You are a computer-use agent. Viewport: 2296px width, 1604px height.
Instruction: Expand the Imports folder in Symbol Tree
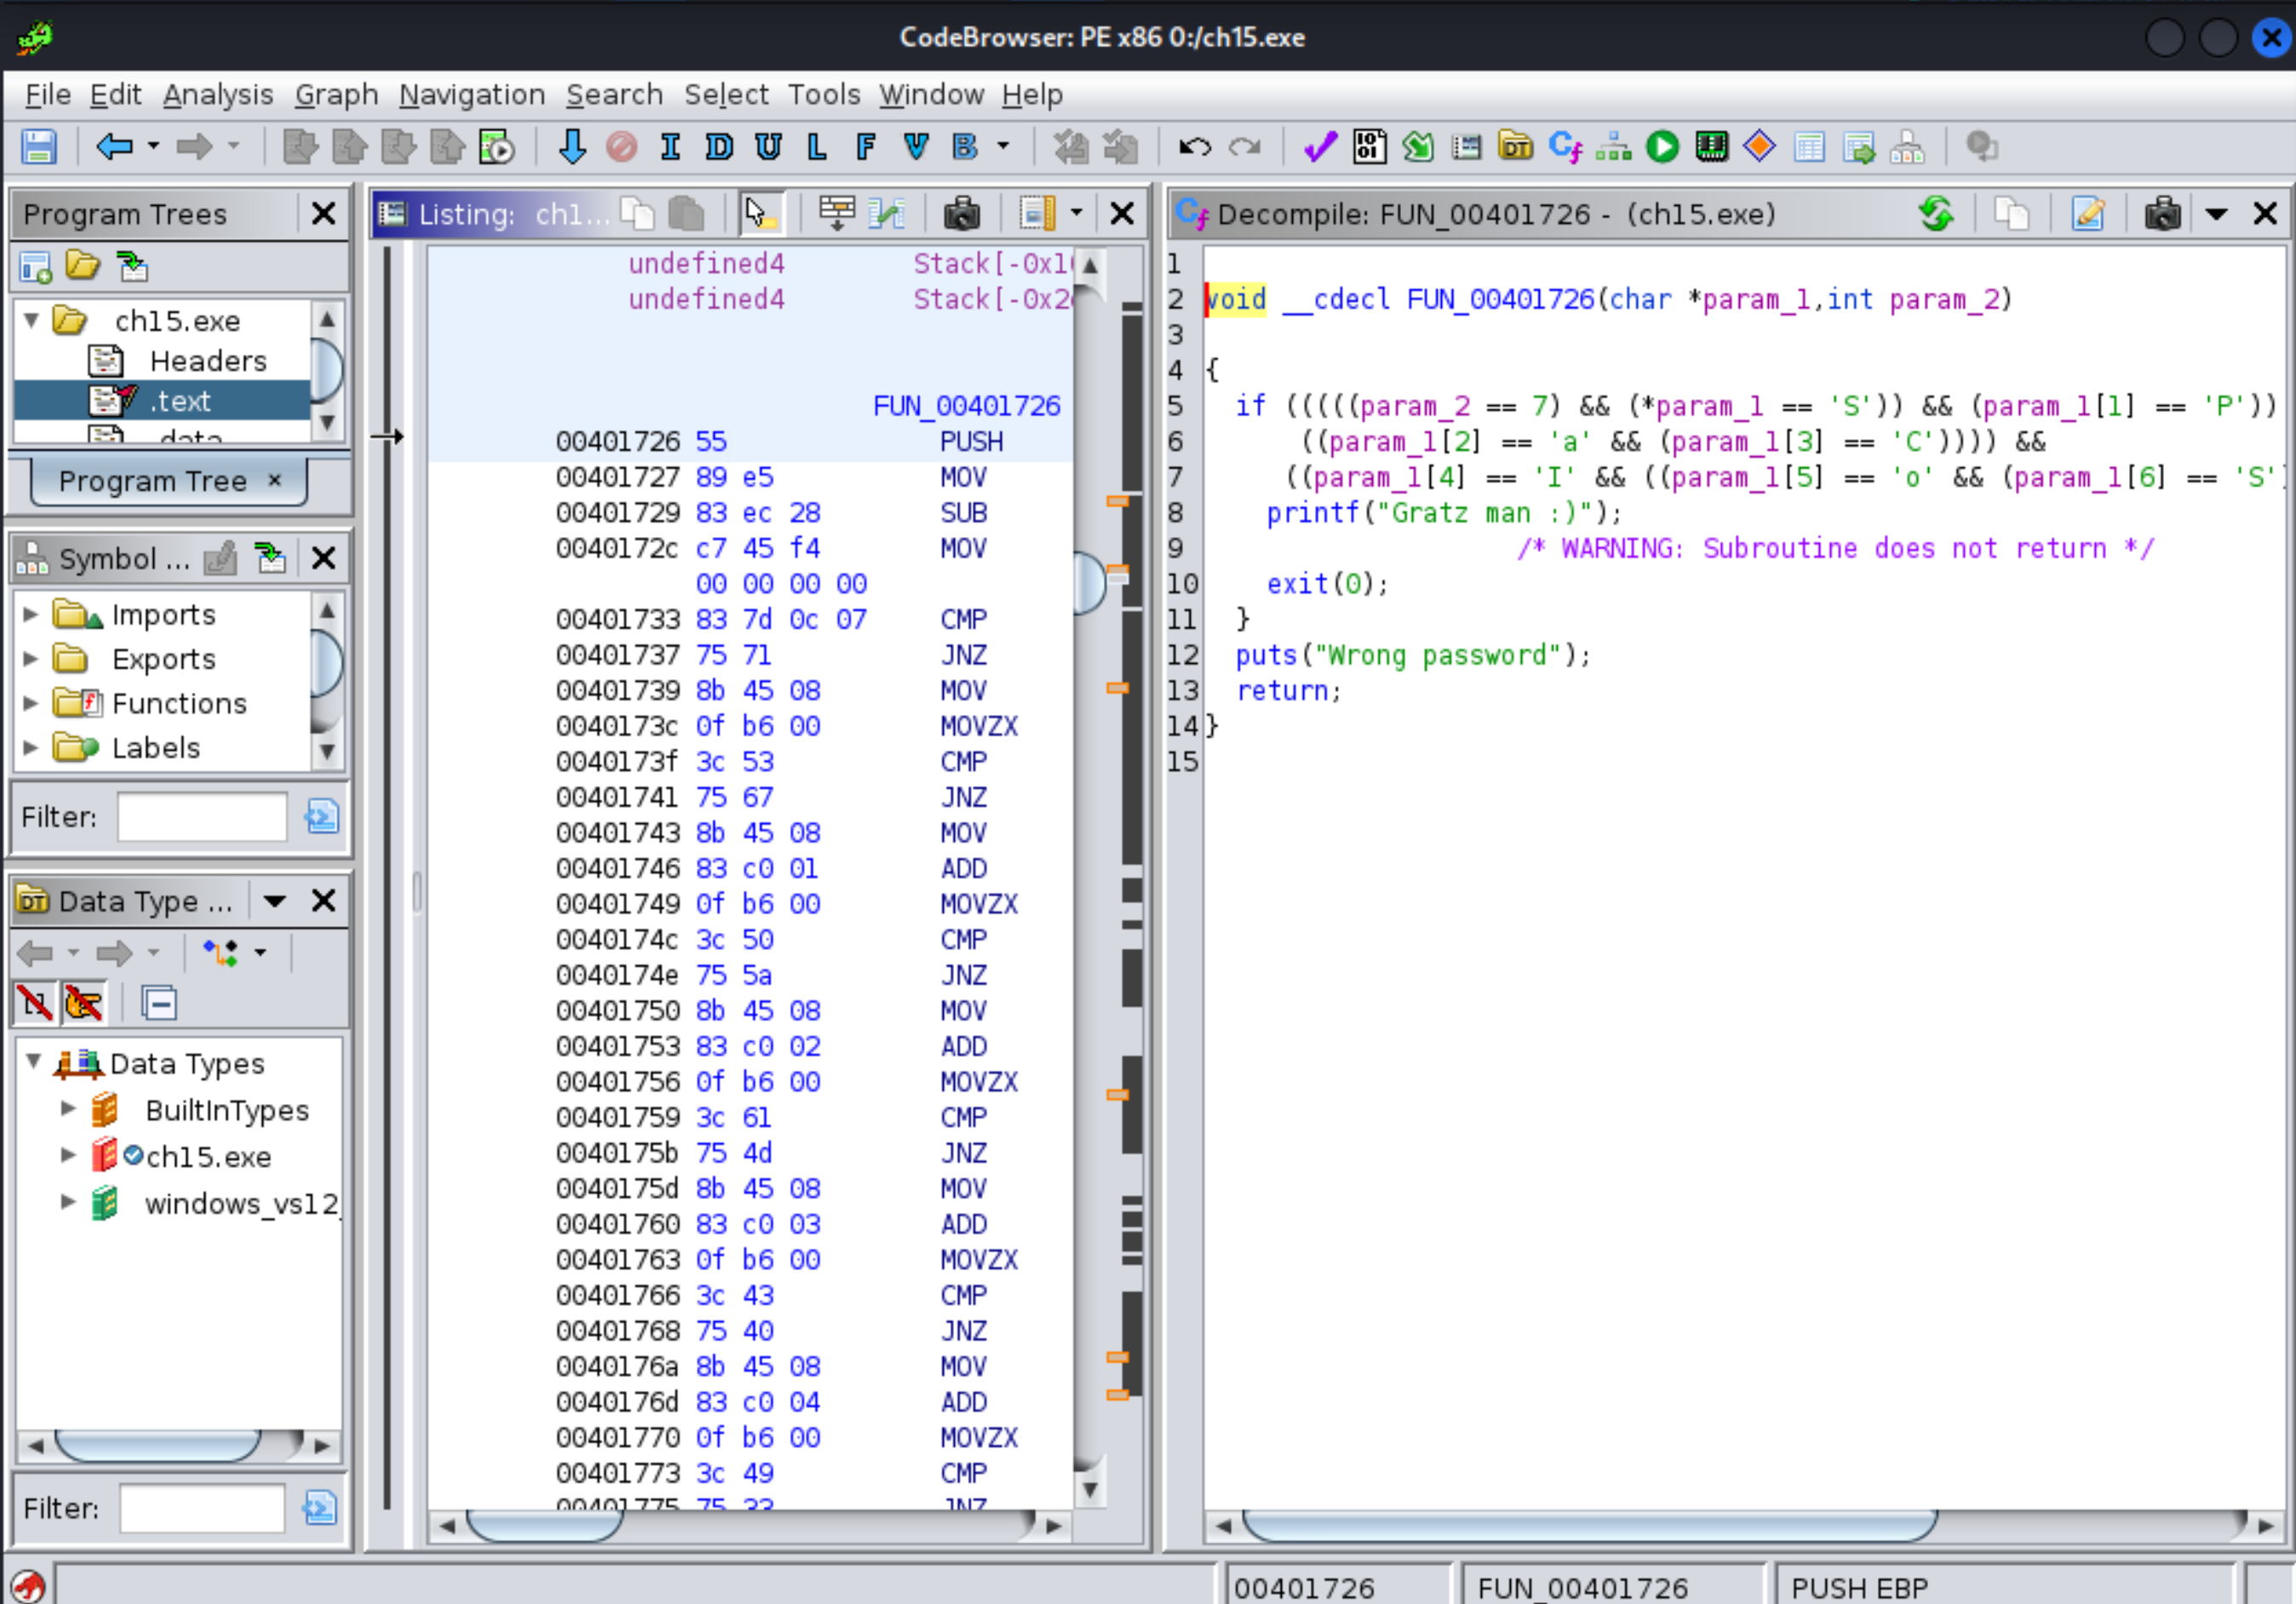tap(30, 614)
